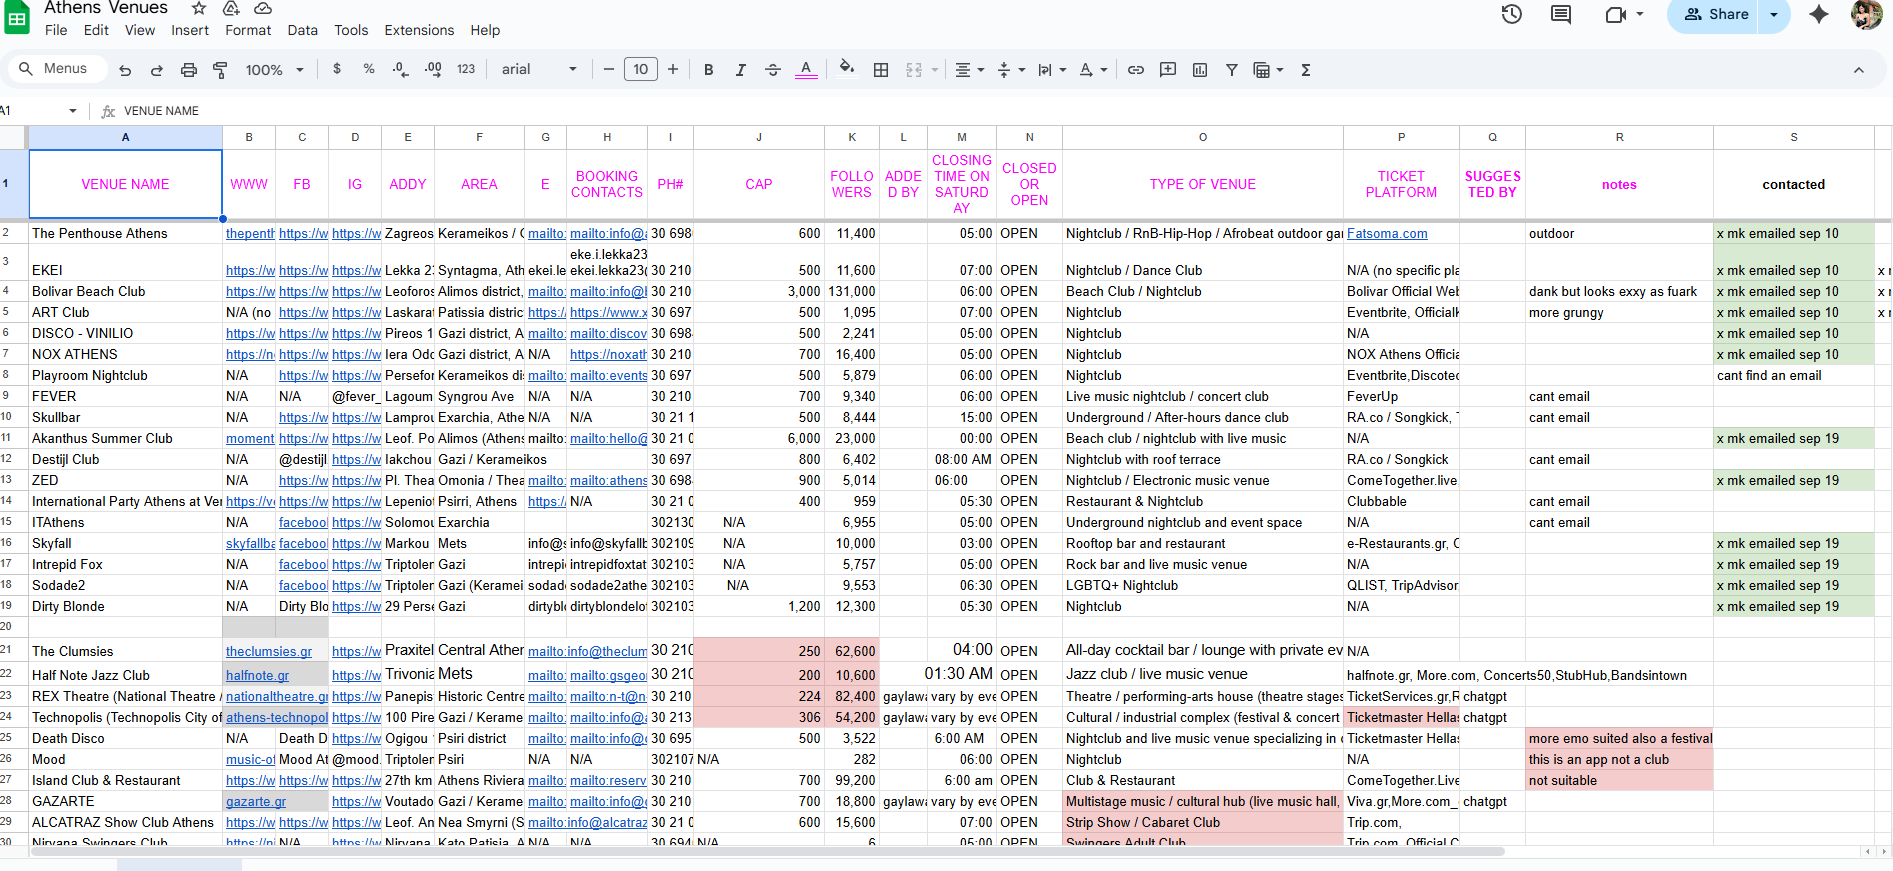
Task: Click the font size input field
Action: [641, 70]
